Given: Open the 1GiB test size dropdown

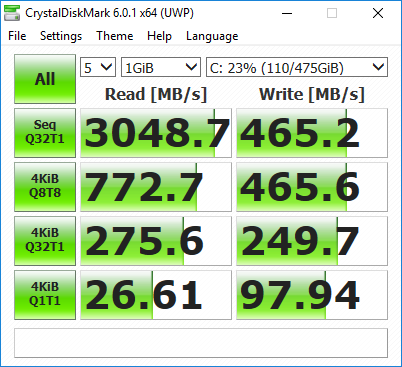Looking at the screenshot, I should [x=161, y=67].
